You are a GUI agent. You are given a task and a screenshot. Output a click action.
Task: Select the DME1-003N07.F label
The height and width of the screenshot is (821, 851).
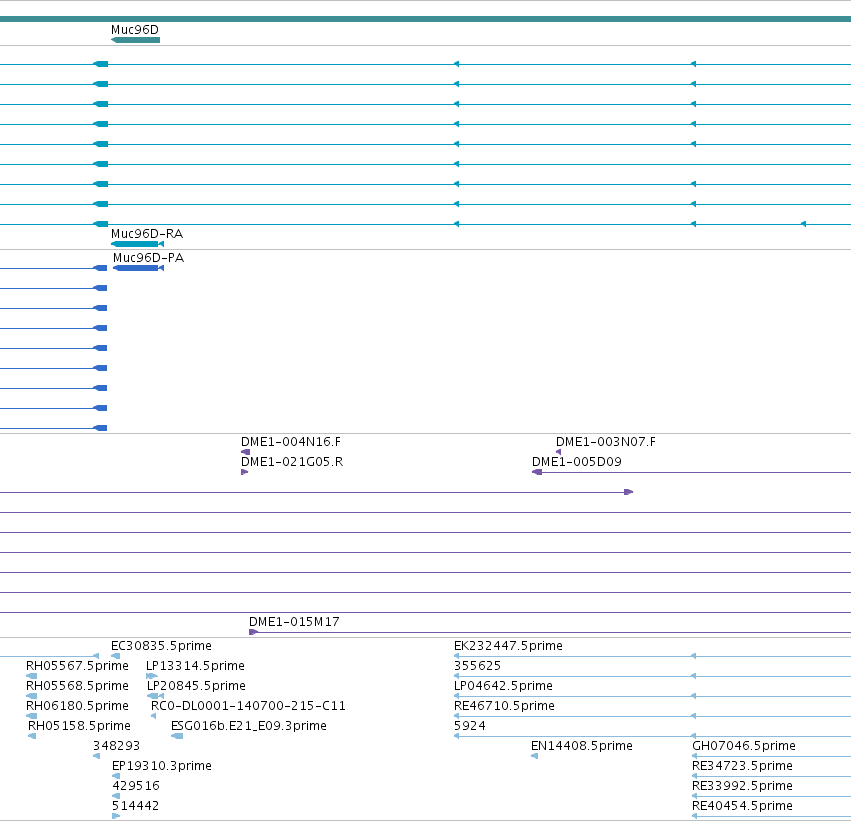tap(606, 442)
